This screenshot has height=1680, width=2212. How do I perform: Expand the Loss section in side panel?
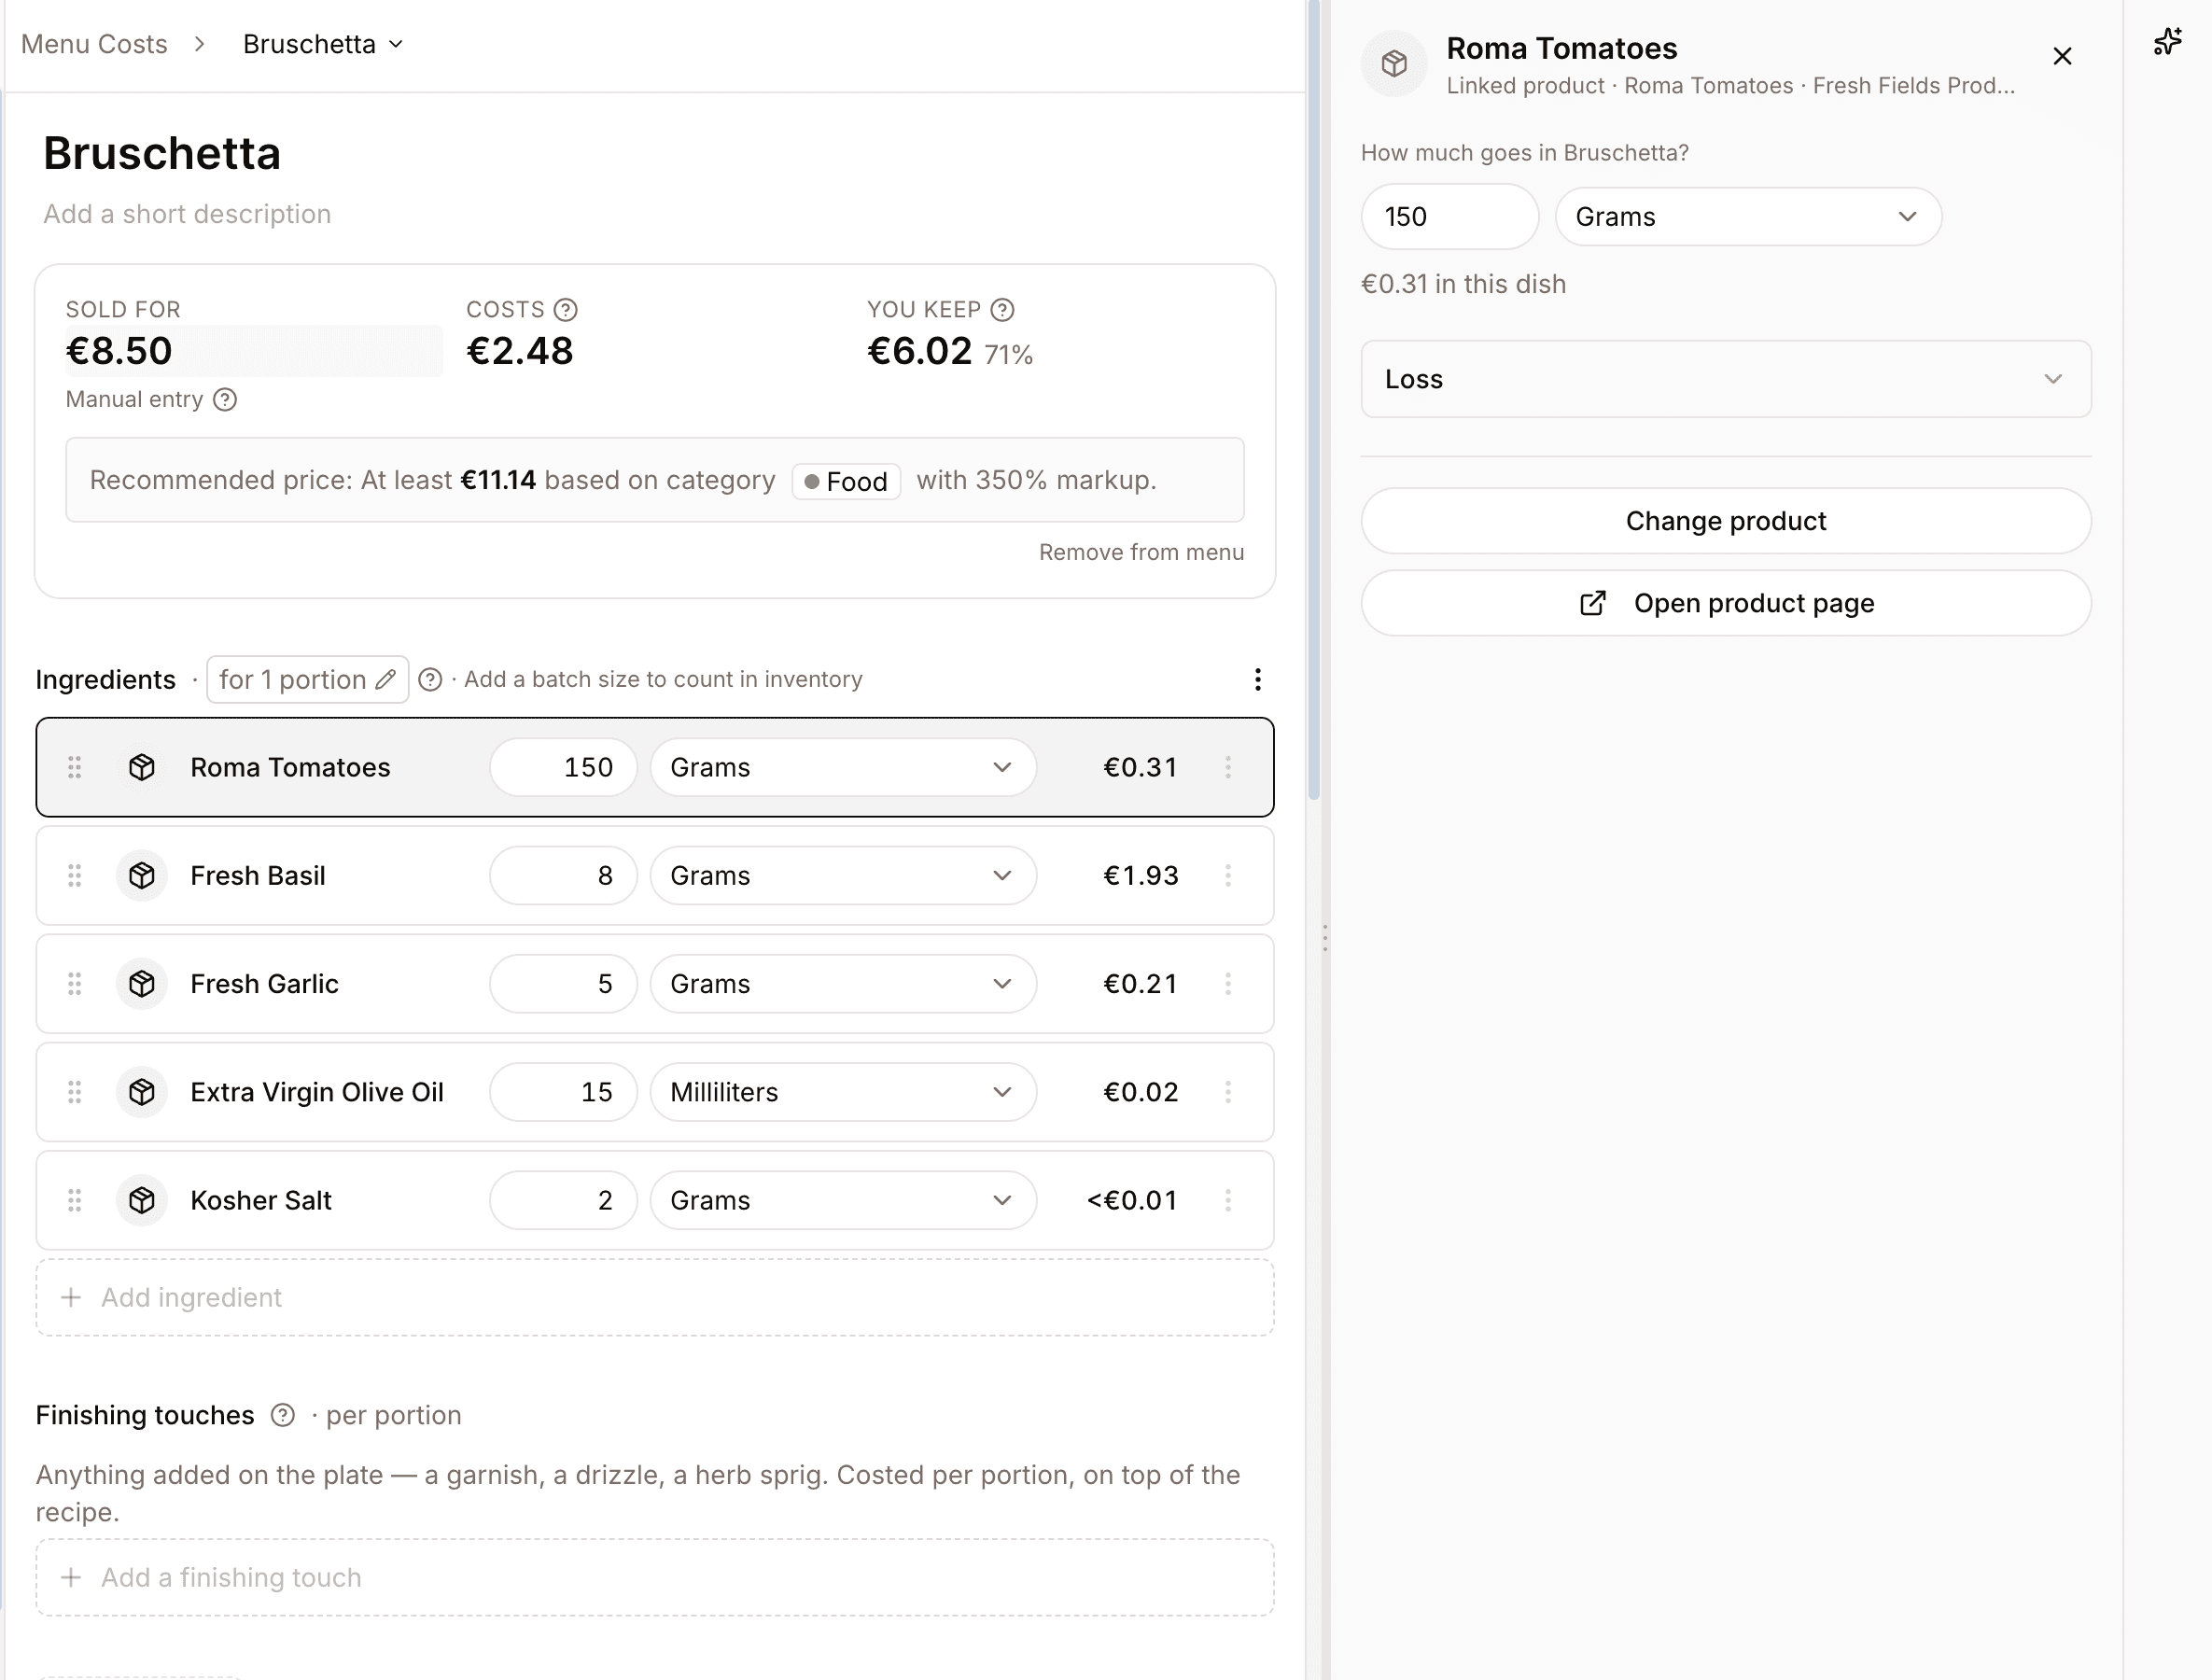tap(1726, 379)
